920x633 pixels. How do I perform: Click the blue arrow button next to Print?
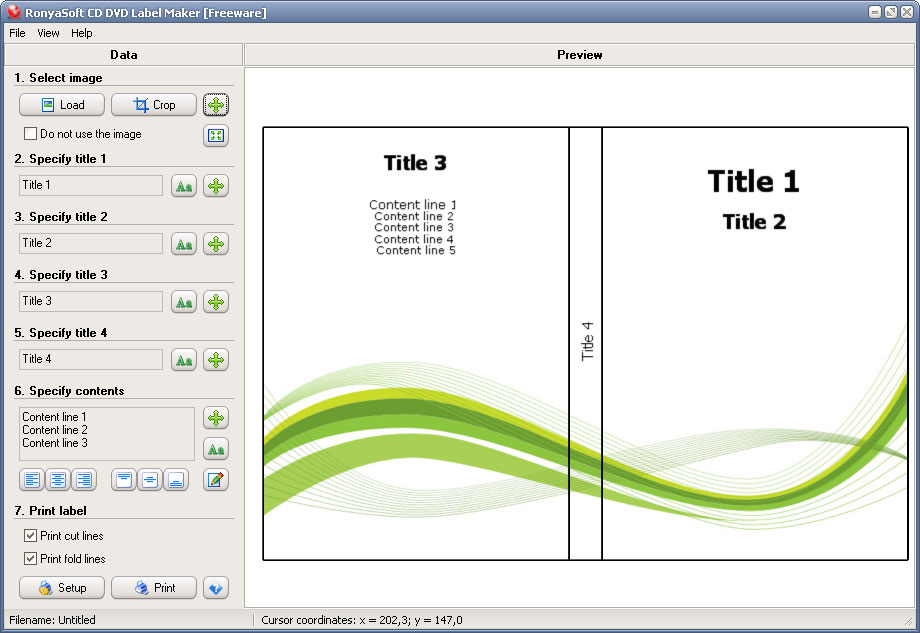(216, 588)
